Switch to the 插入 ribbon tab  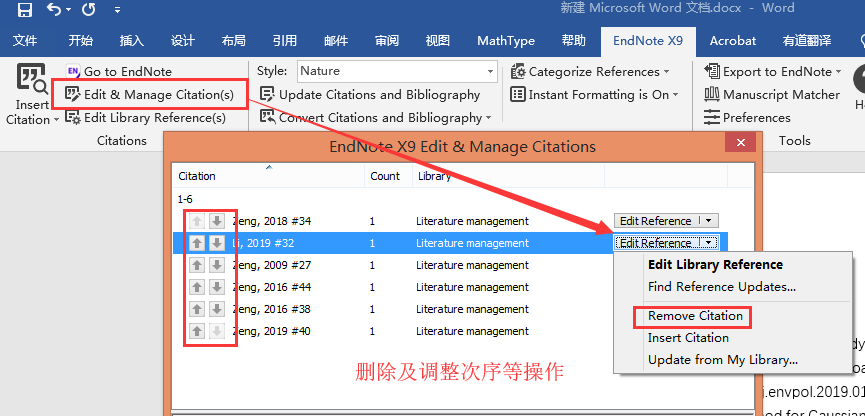131,41
